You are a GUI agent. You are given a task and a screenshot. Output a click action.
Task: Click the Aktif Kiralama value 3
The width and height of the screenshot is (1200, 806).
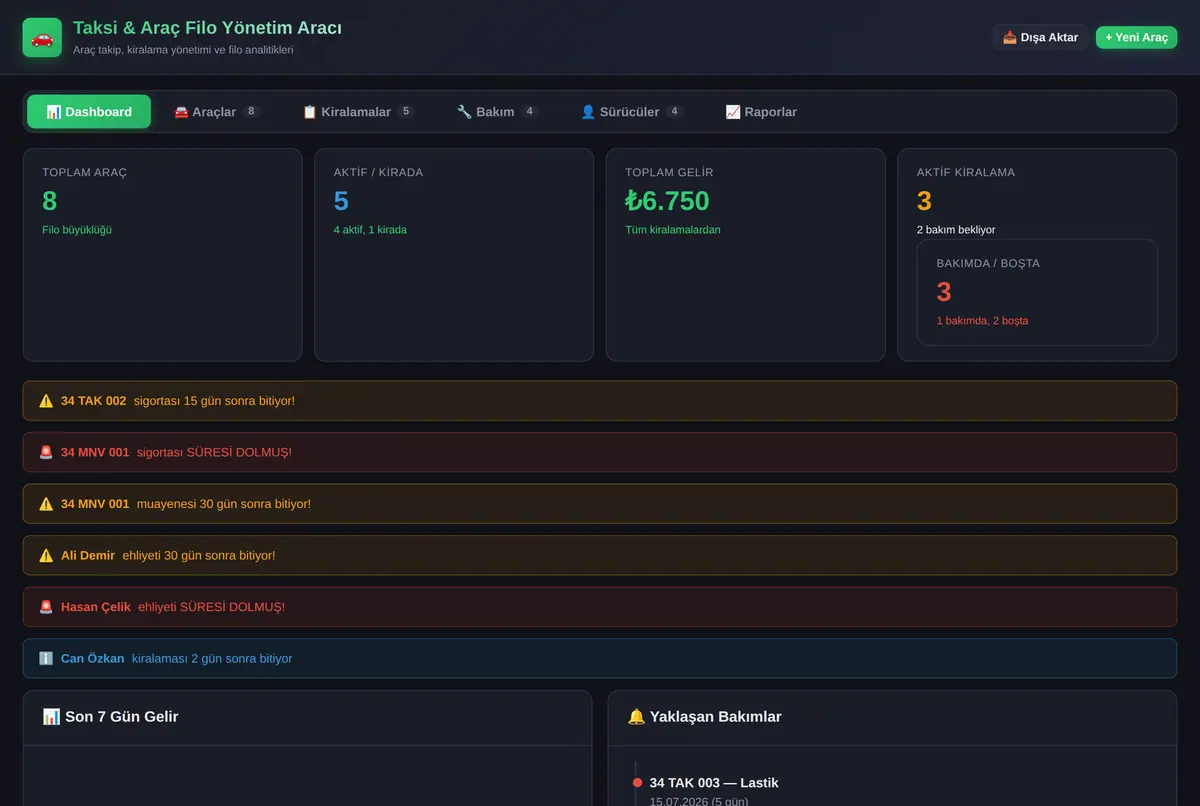click(x=924, y=201)
